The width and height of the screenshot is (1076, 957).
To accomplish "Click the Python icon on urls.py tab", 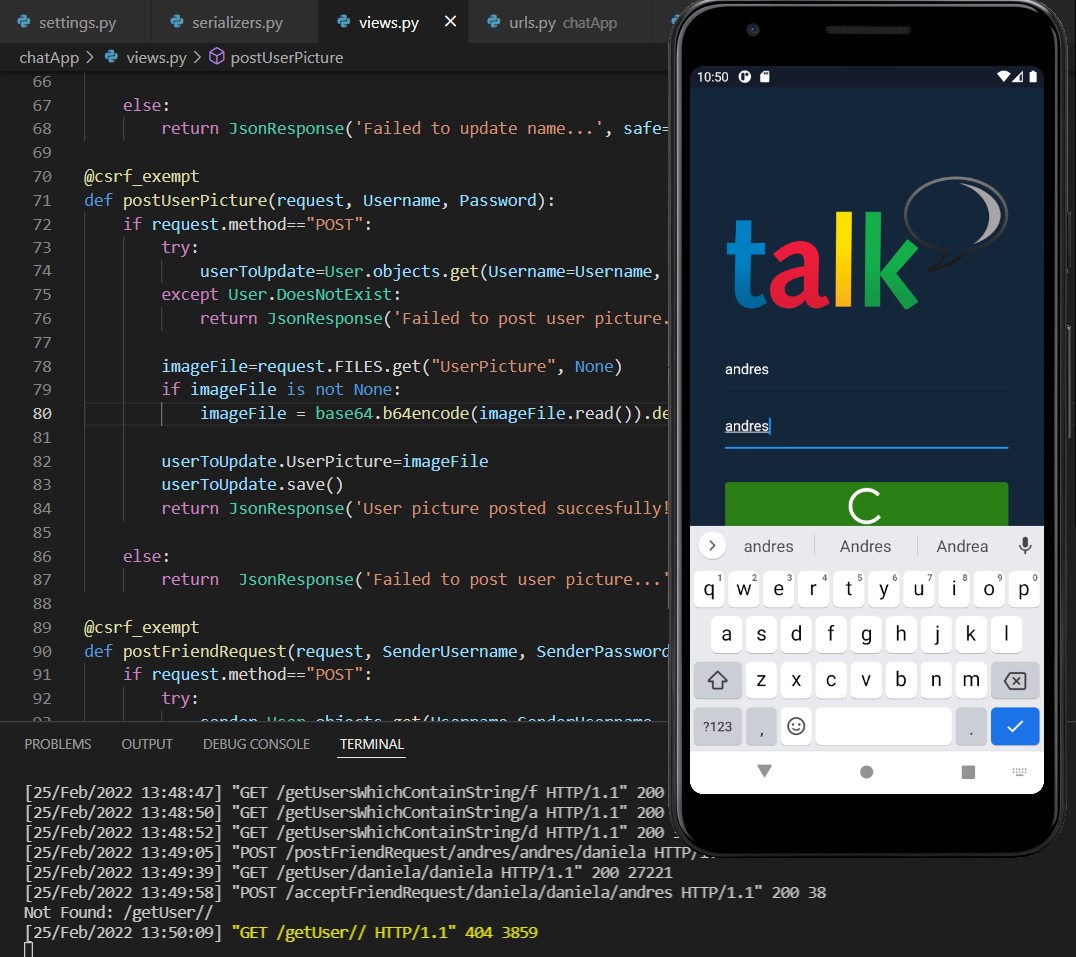I will 493,21.
